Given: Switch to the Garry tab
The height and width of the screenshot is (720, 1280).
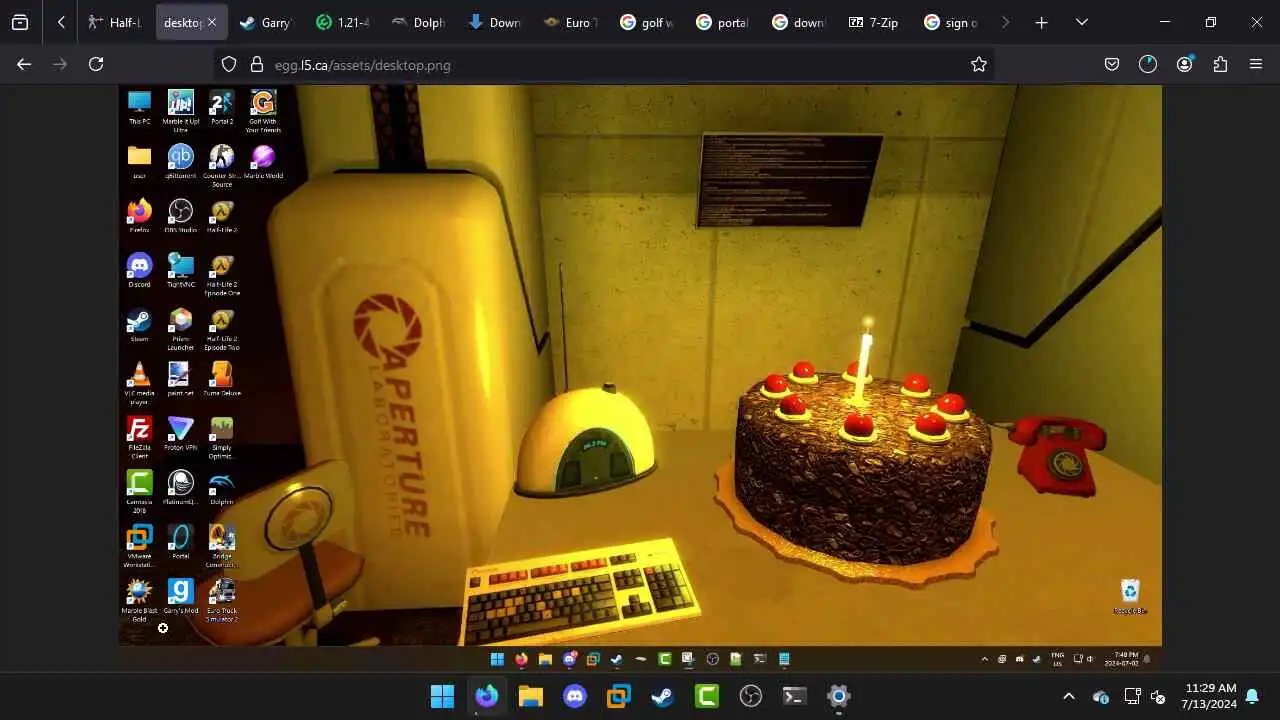Looking at the screenshot, I should (x=266, y=22).
